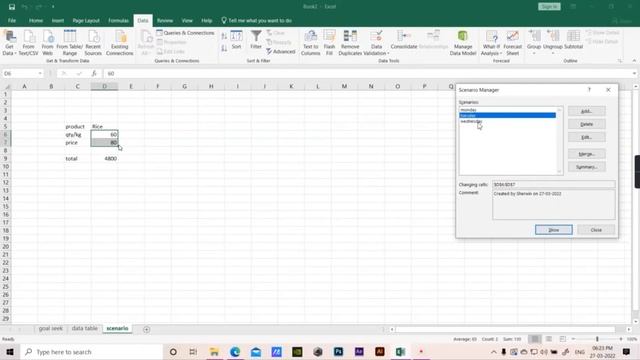Open Photoshop from the taskbar

pyautogui.click(x=338, y=352)
